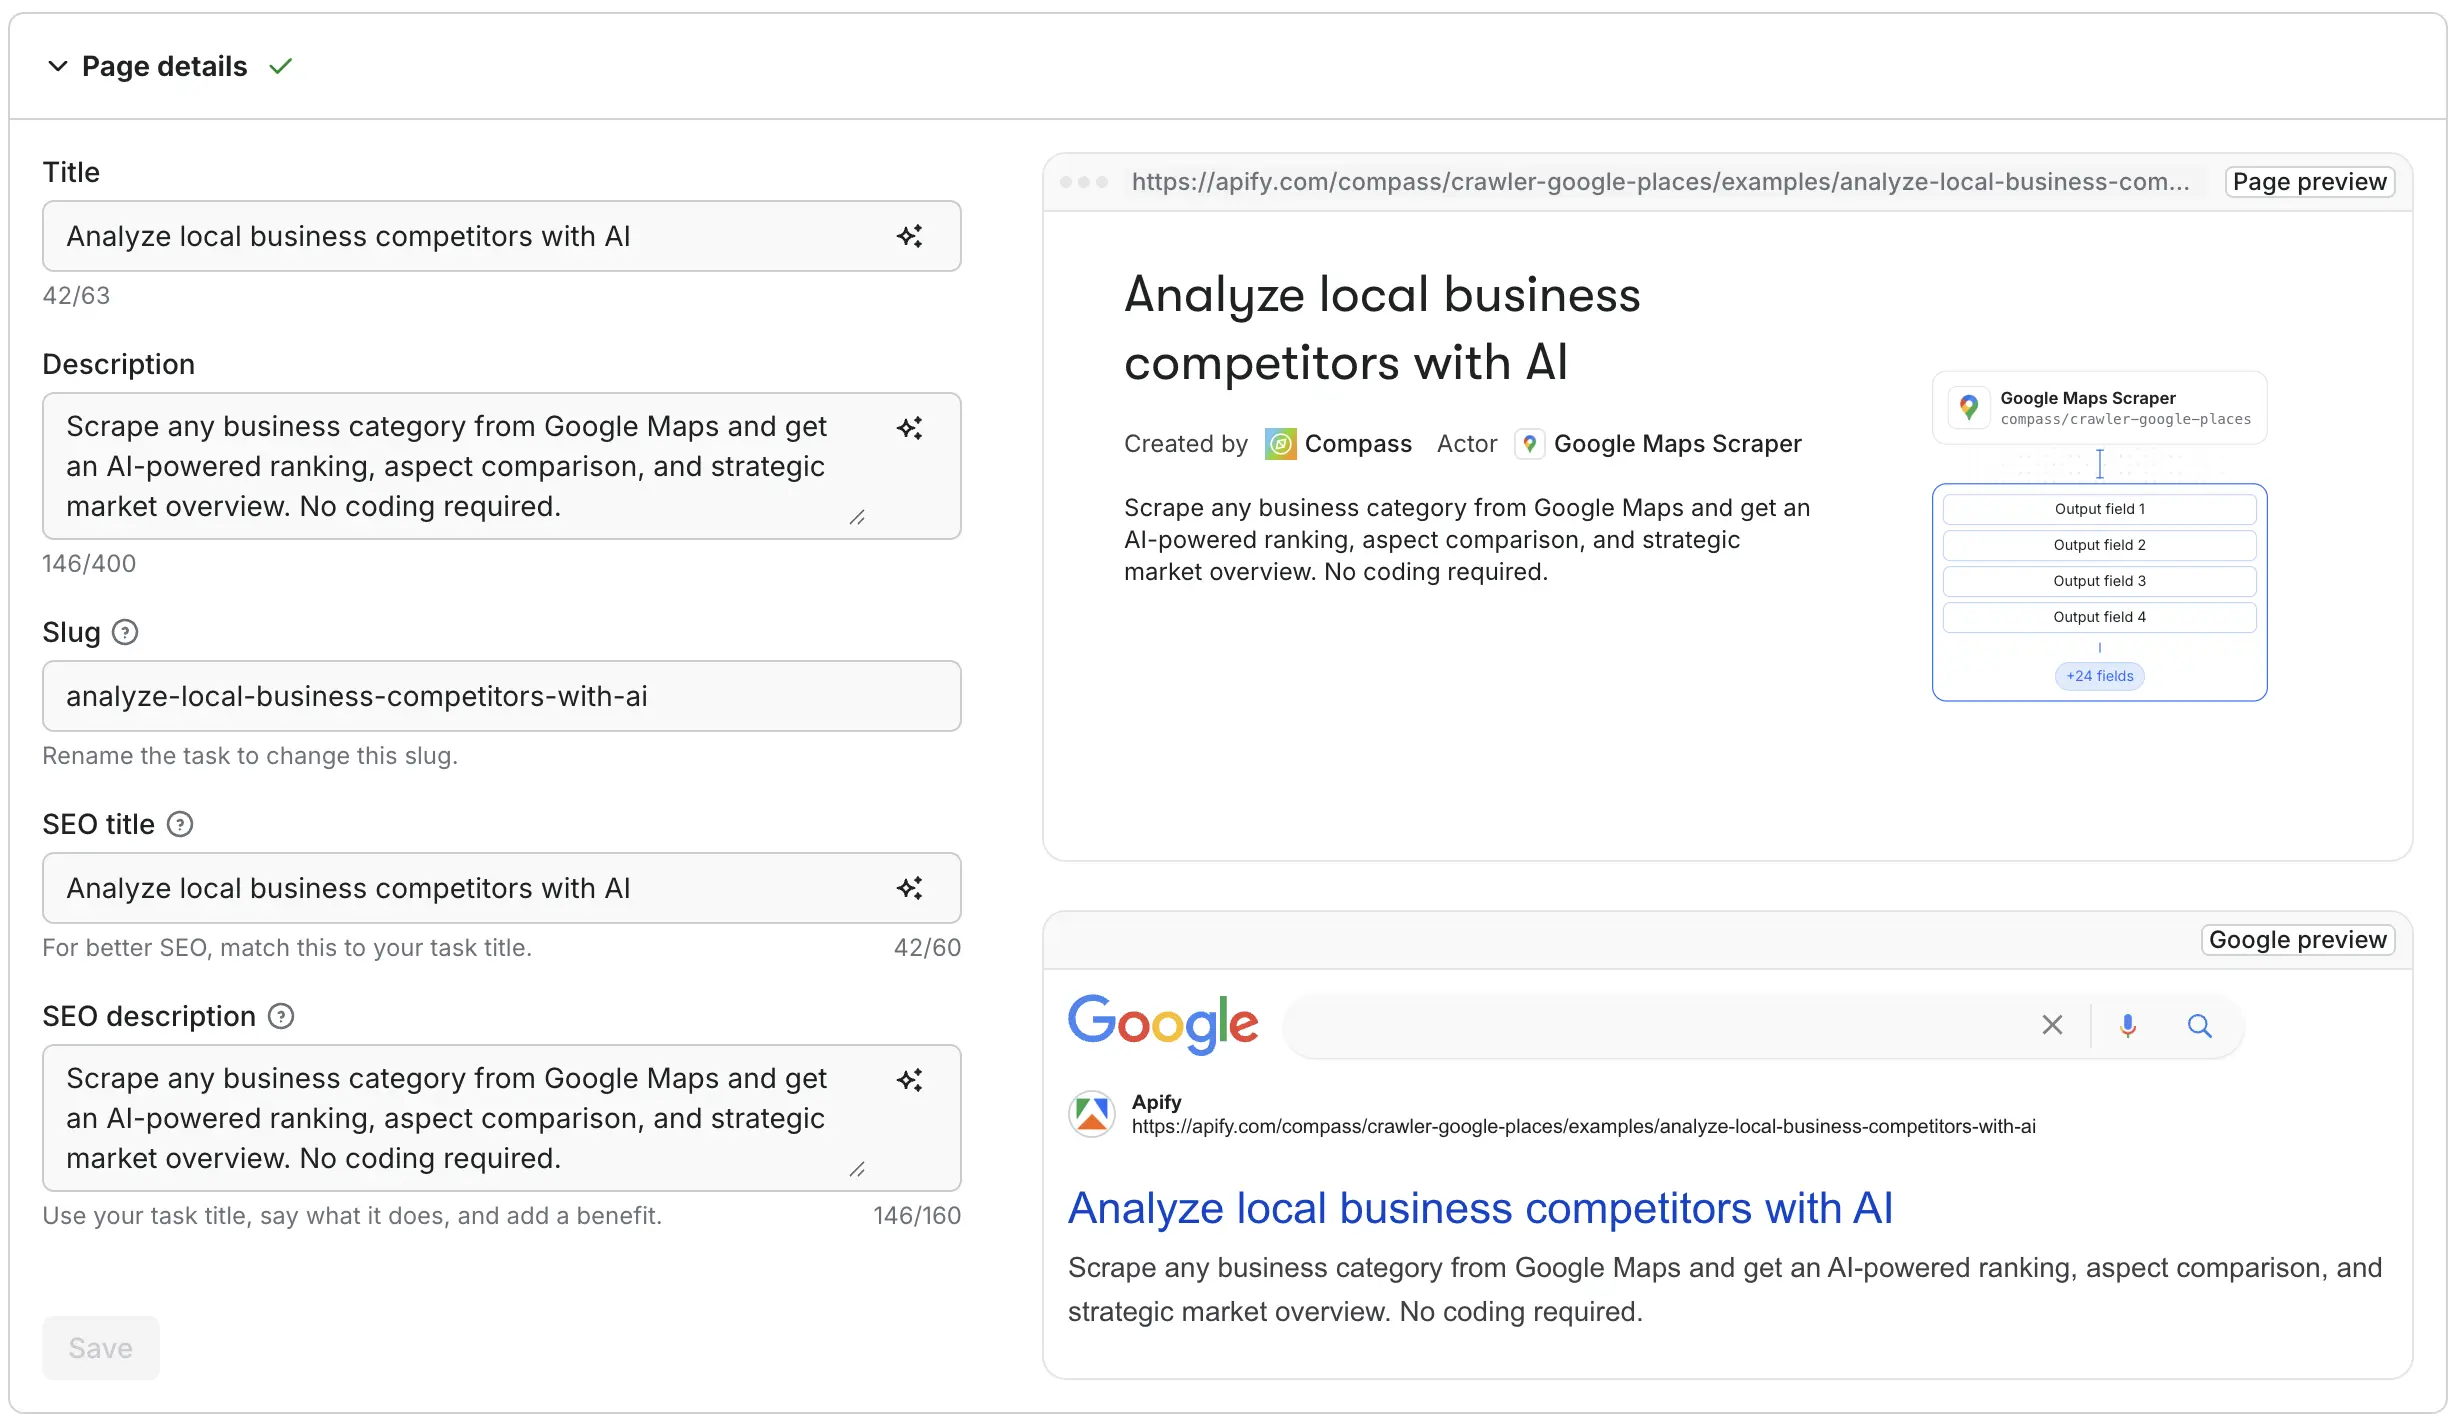The image size is (2460, 1424).
Task: Open the SEO description help icon
Action: pyautogui.click(x=282, y=1016)
